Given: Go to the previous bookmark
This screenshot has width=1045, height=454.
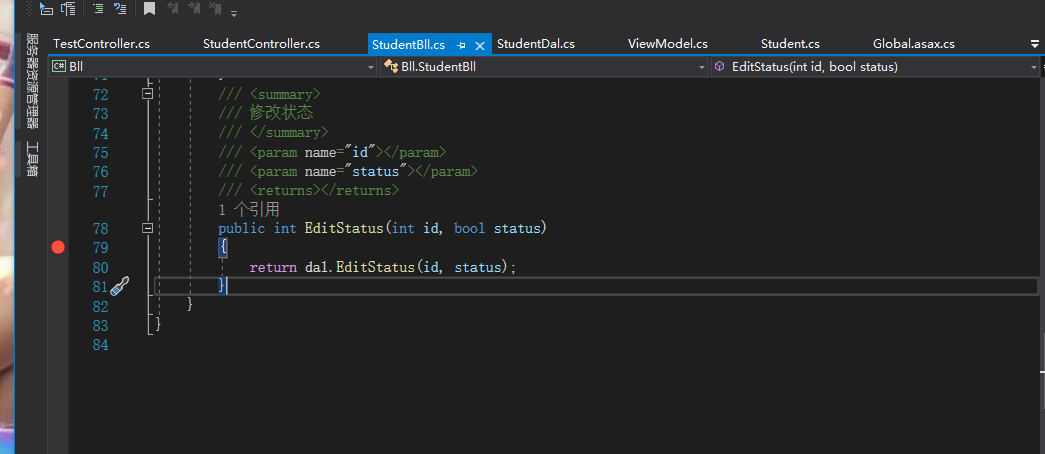Looking at the screenshot, I should pyautogui.click(x=172, y=9).
